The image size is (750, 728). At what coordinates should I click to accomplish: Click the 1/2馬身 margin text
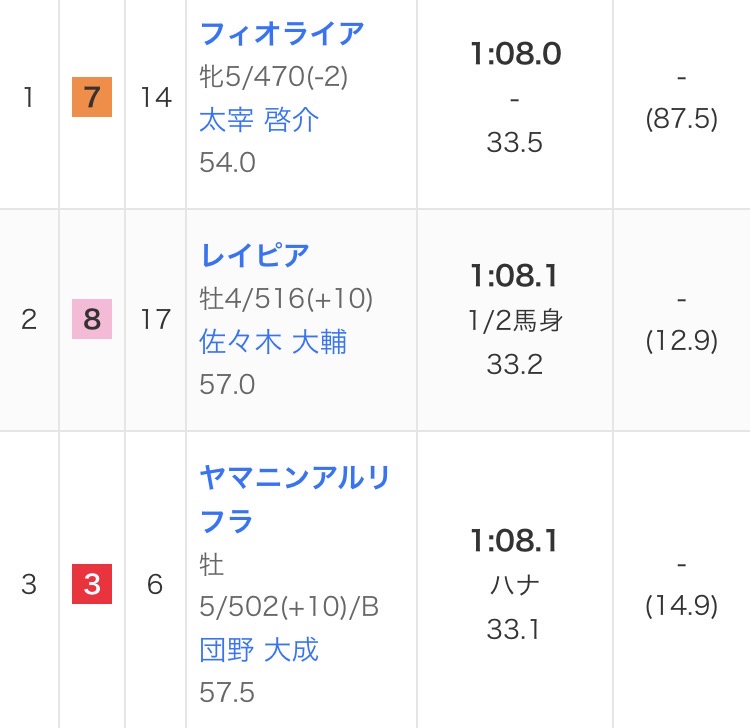click(514, 321)
